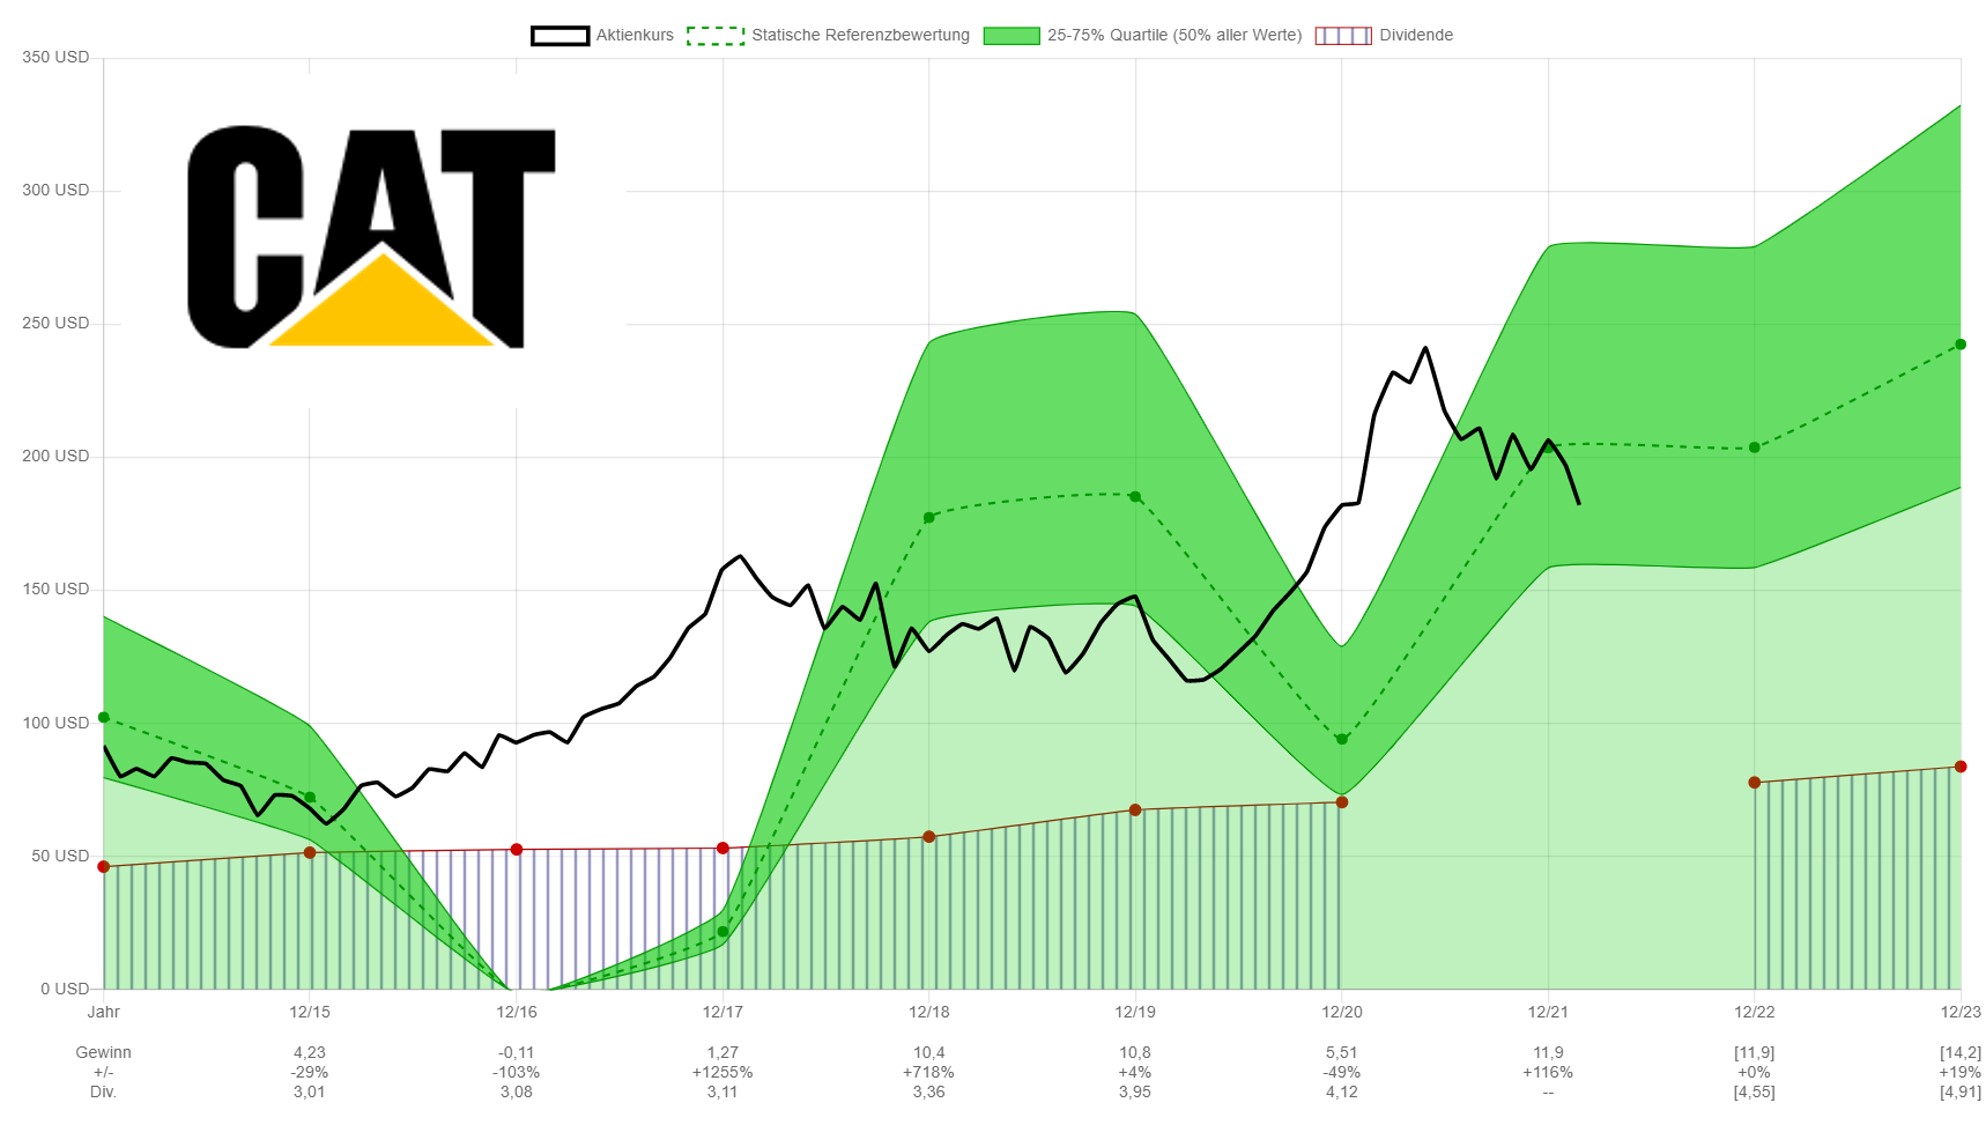
Task: Click the dashed green reference legend swatch
Action: [716, 36]
